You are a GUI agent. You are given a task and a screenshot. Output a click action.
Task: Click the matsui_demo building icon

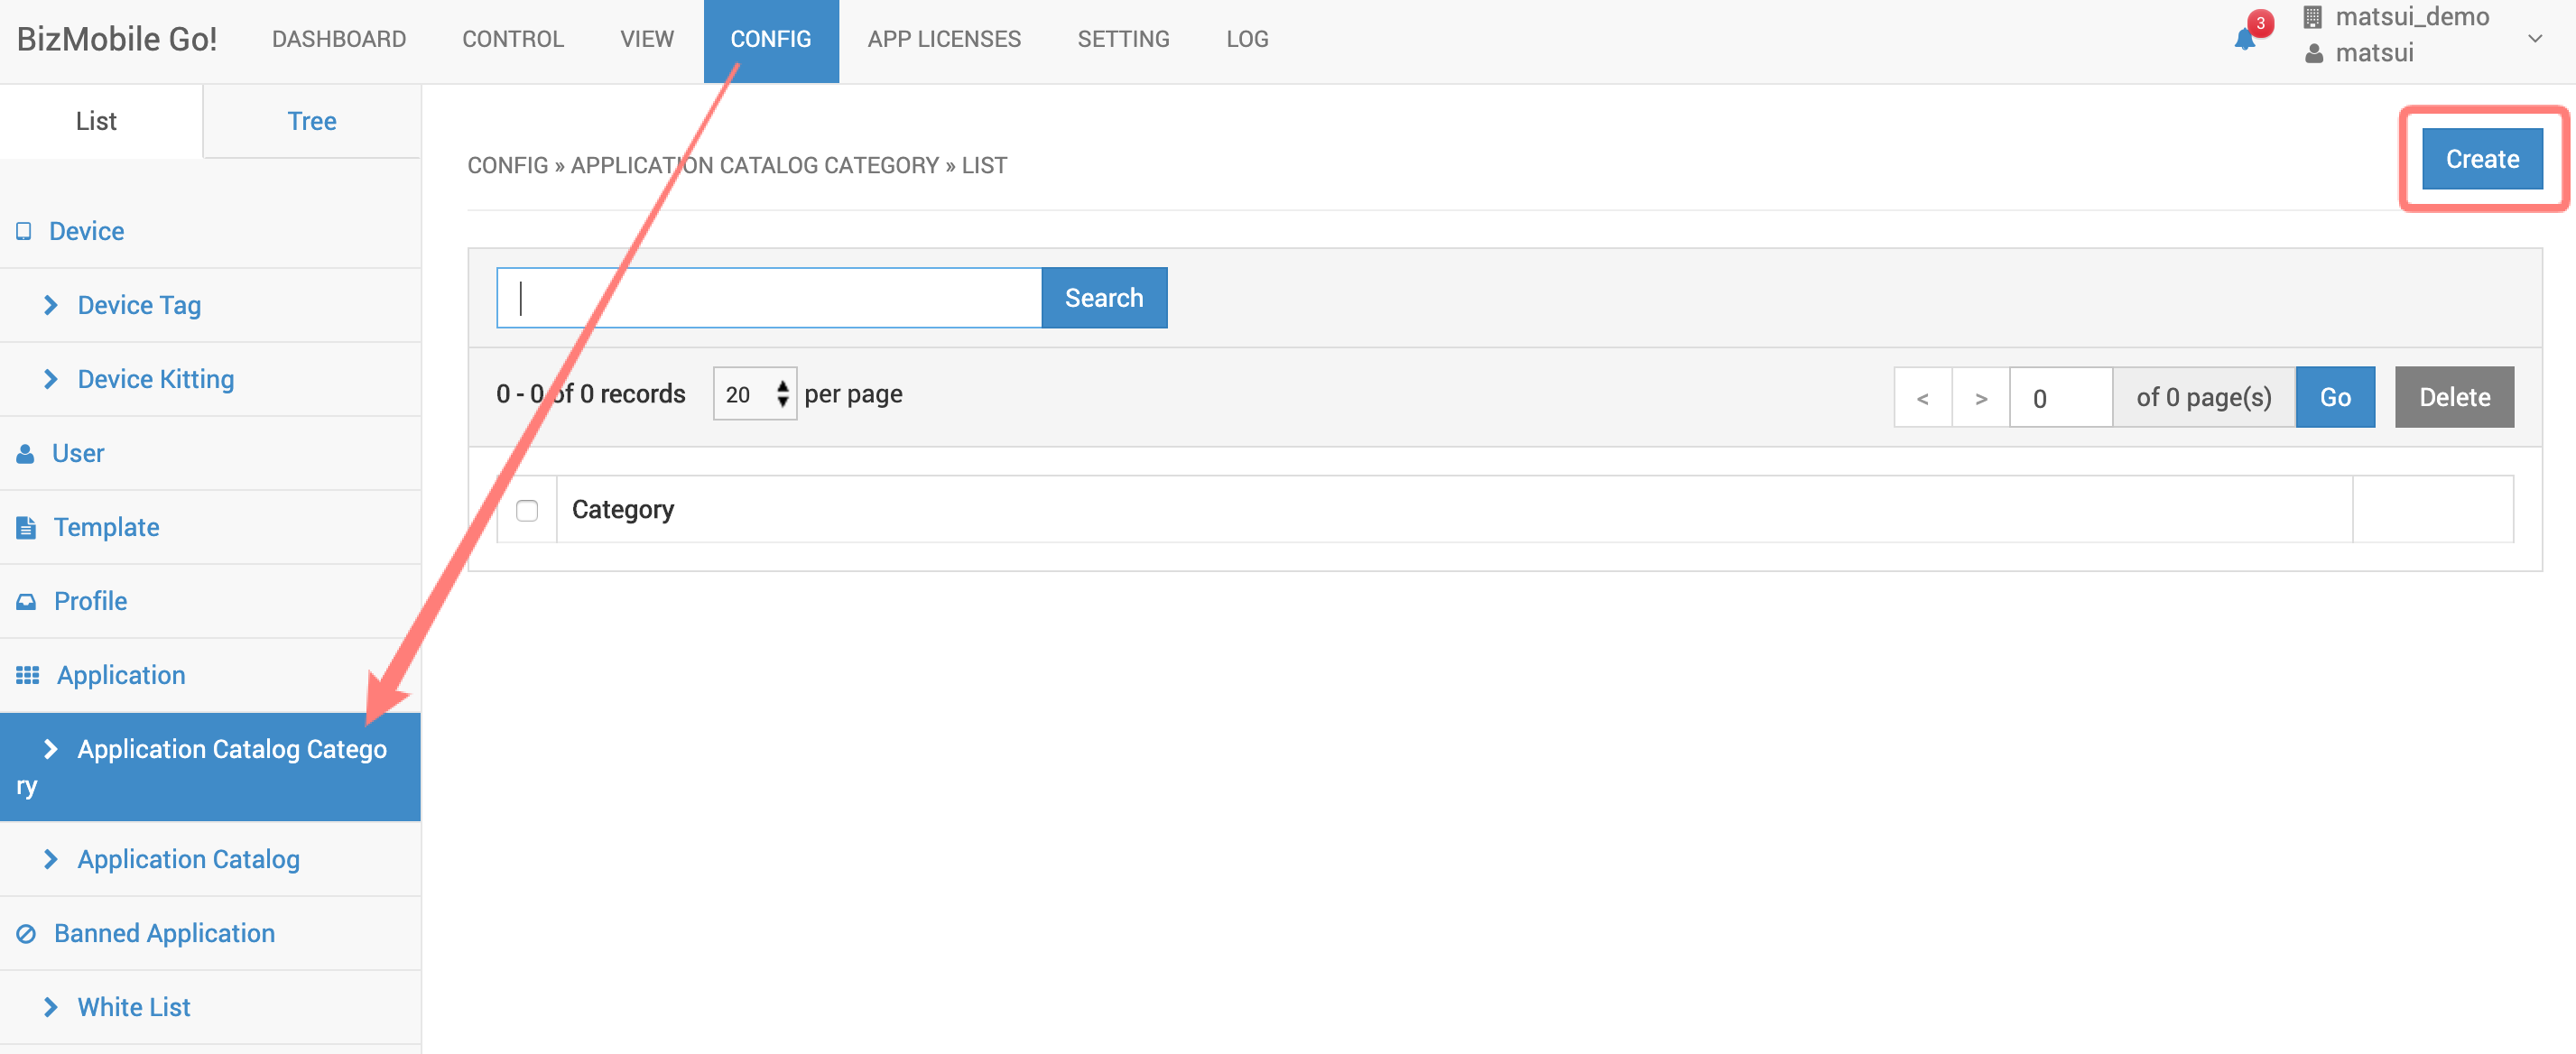pyautogui.click(x=2313, y=17)
